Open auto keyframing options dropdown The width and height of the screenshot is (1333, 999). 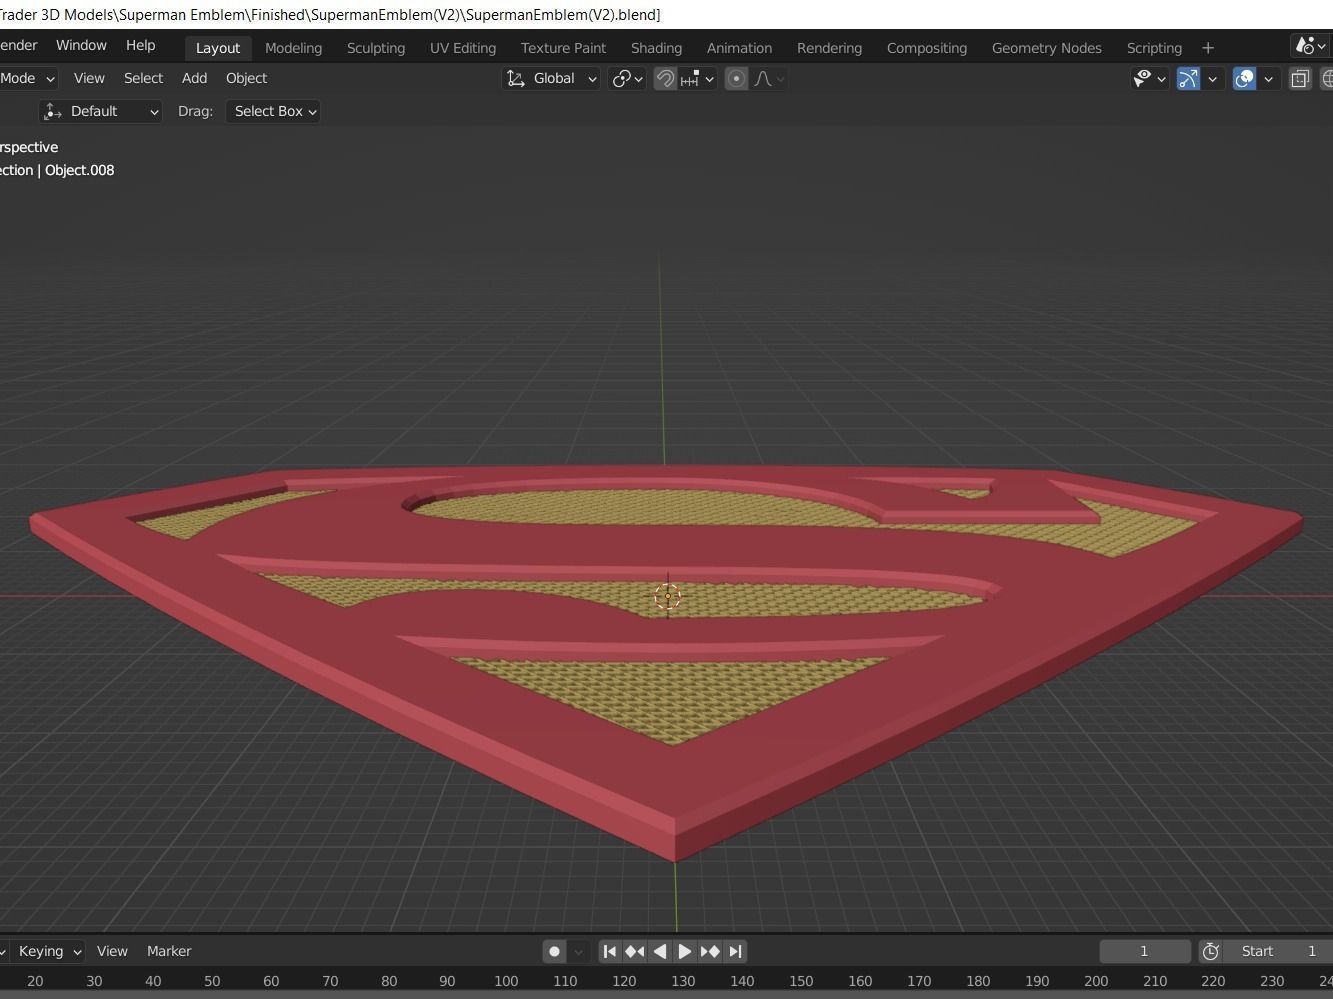coord(578,951)
